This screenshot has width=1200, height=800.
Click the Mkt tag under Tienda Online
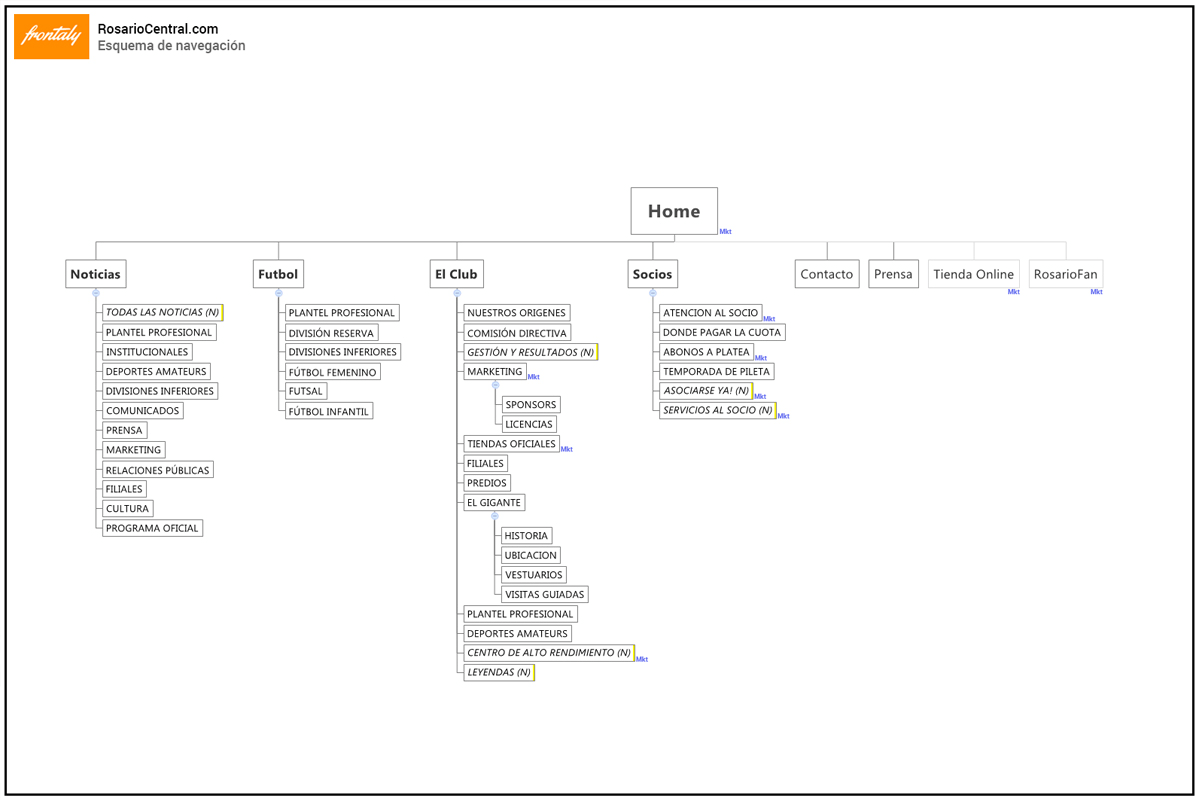[x=1013, y=292]
